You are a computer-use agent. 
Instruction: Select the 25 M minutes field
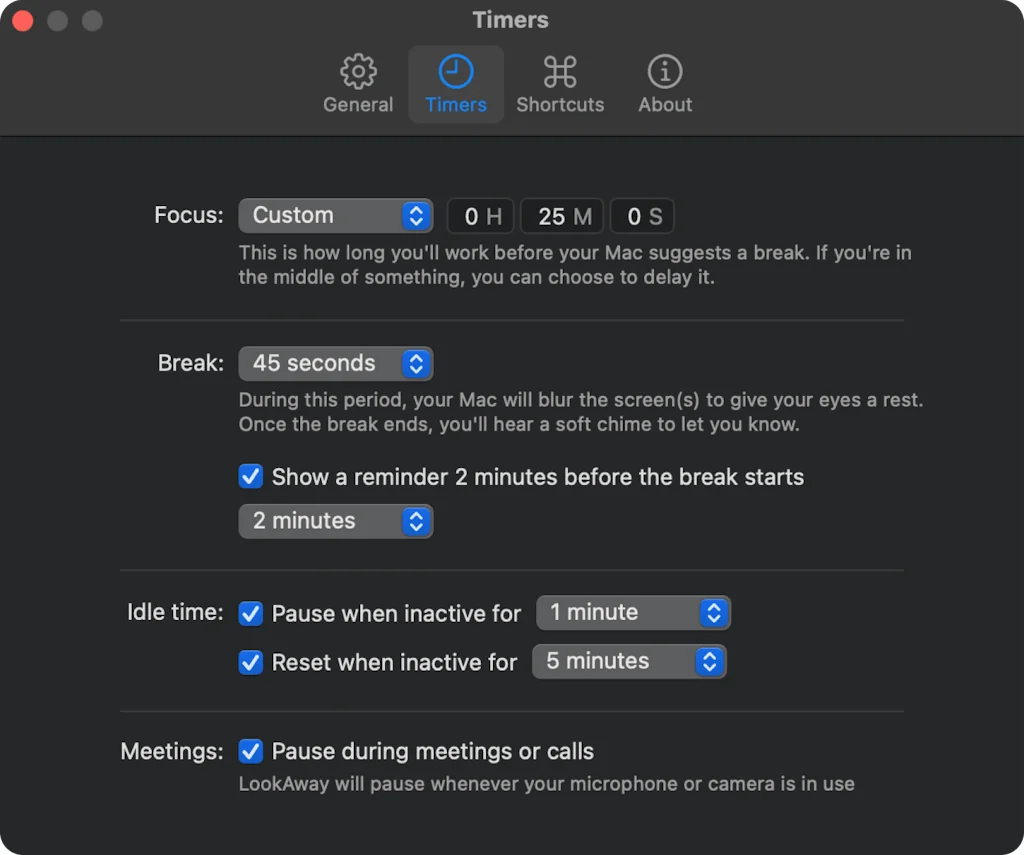pos(562,215)
